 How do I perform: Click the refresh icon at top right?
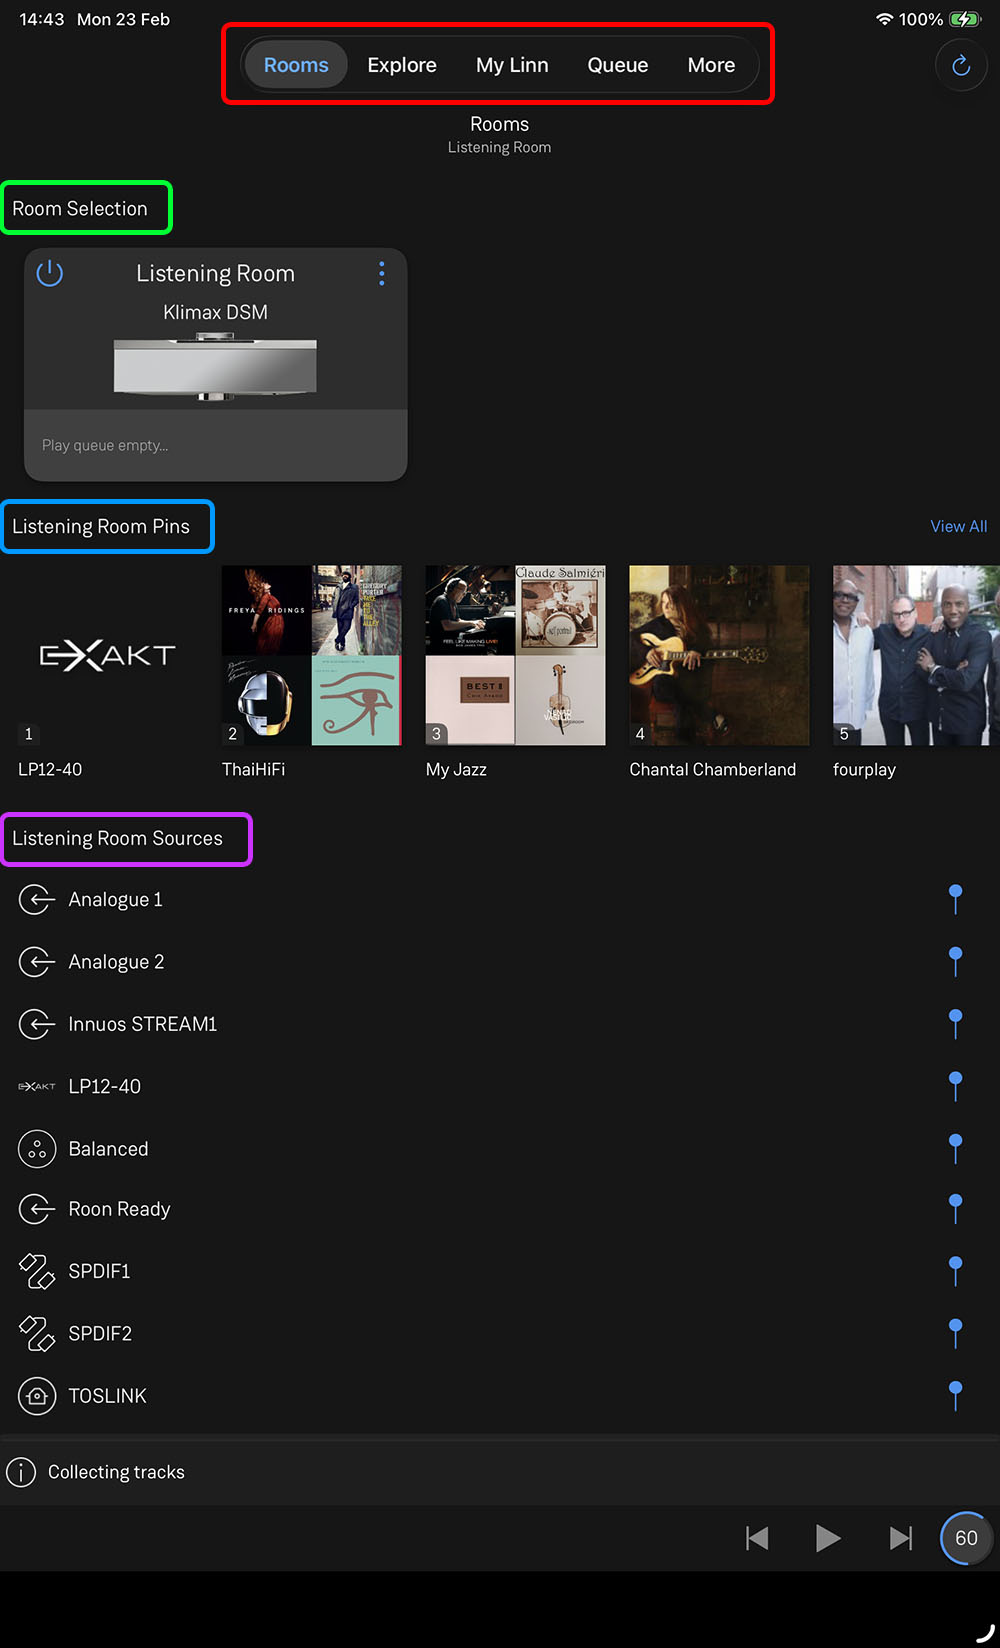coord(960,66)
